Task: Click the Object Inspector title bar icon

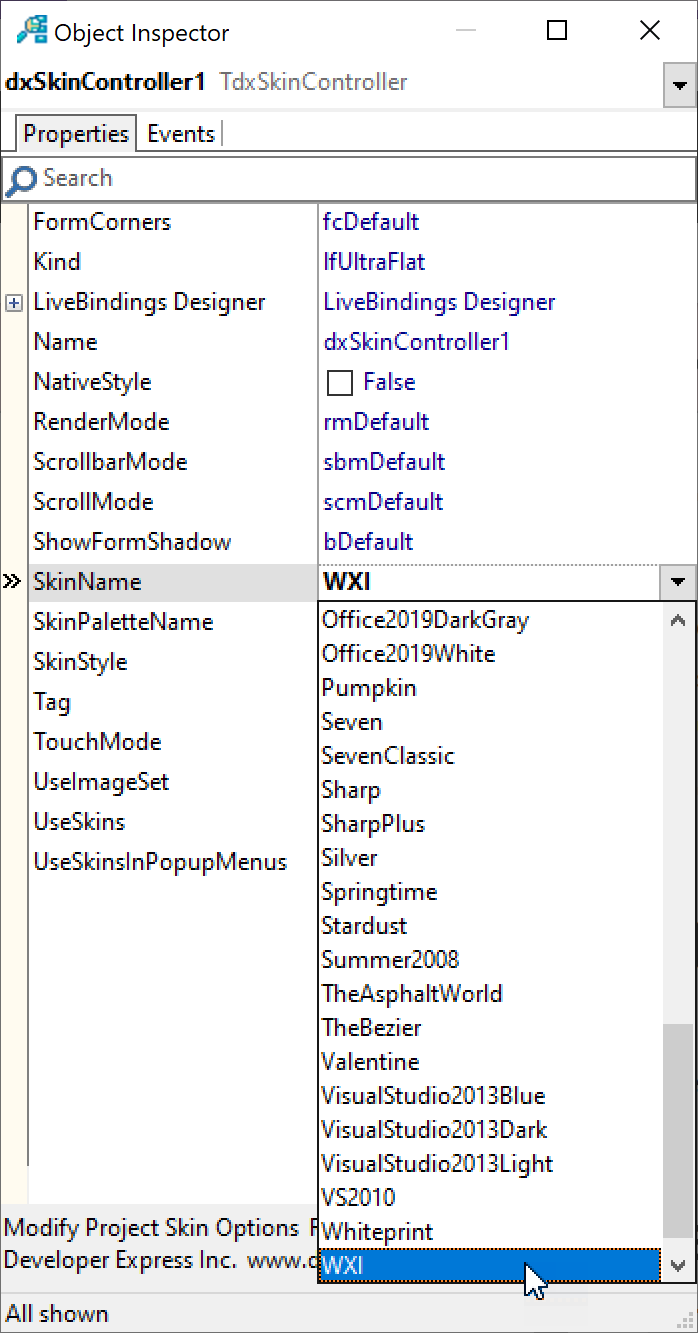Action: coord(30,31)
